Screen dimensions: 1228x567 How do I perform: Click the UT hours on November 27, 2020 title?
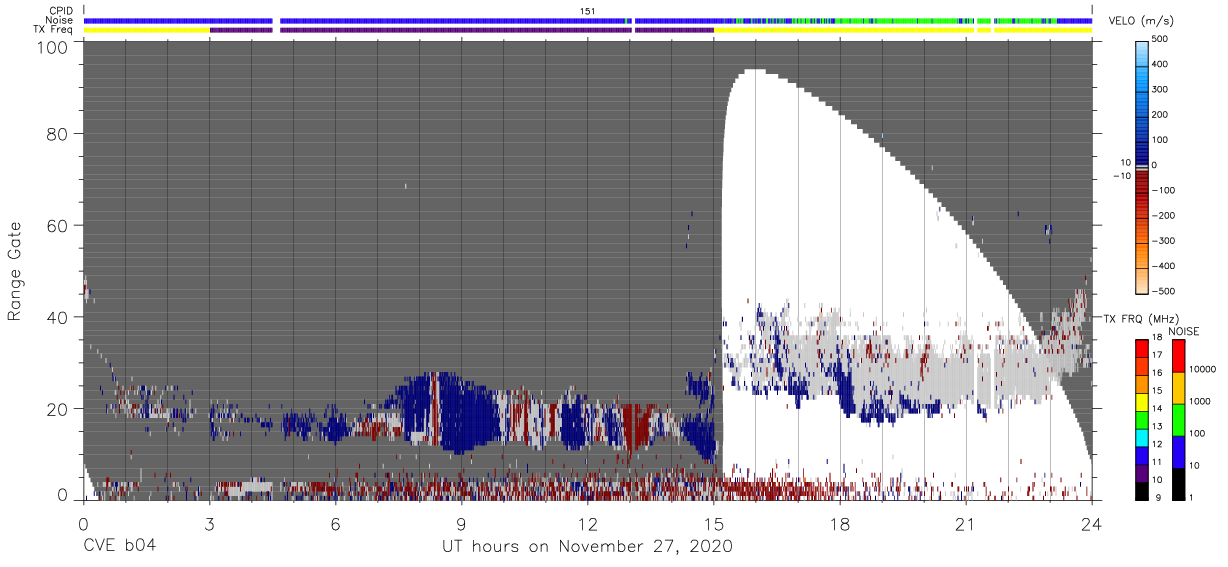(x=588, y=547)
